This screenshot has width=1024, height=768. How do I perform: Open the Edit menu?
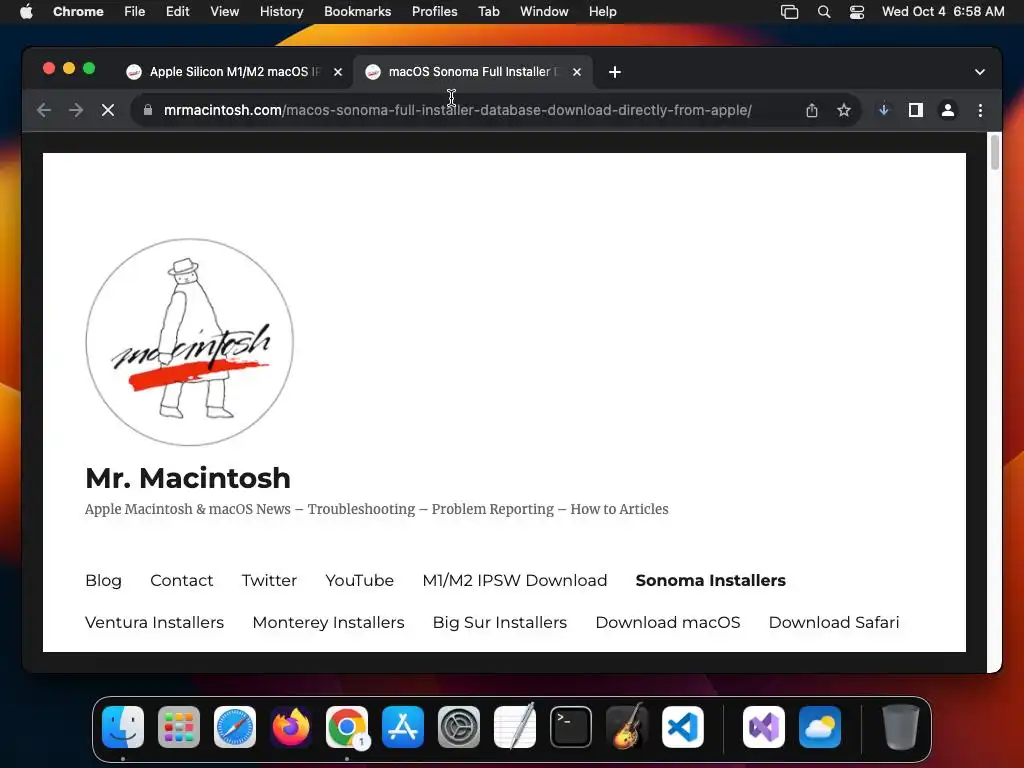(178, 12)
